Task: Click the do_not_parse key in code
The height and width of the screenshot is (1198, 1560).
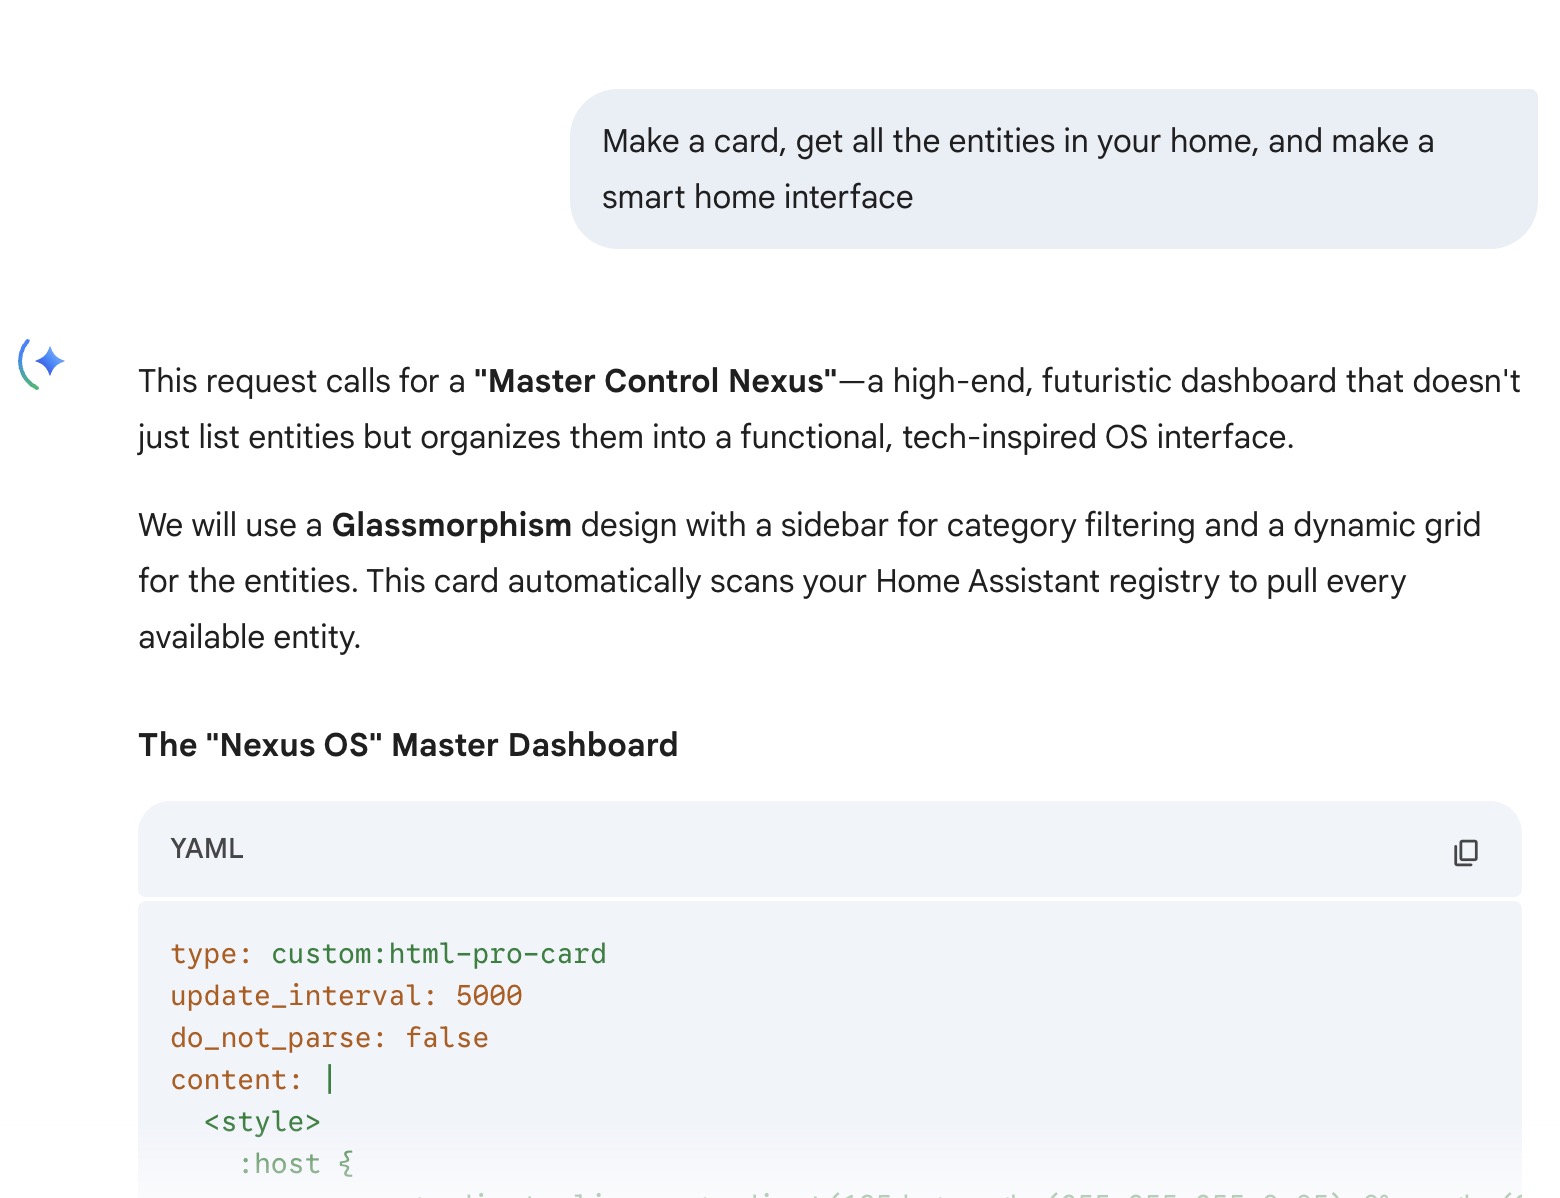Action: pyautogui.click(x=271, y=1038)
